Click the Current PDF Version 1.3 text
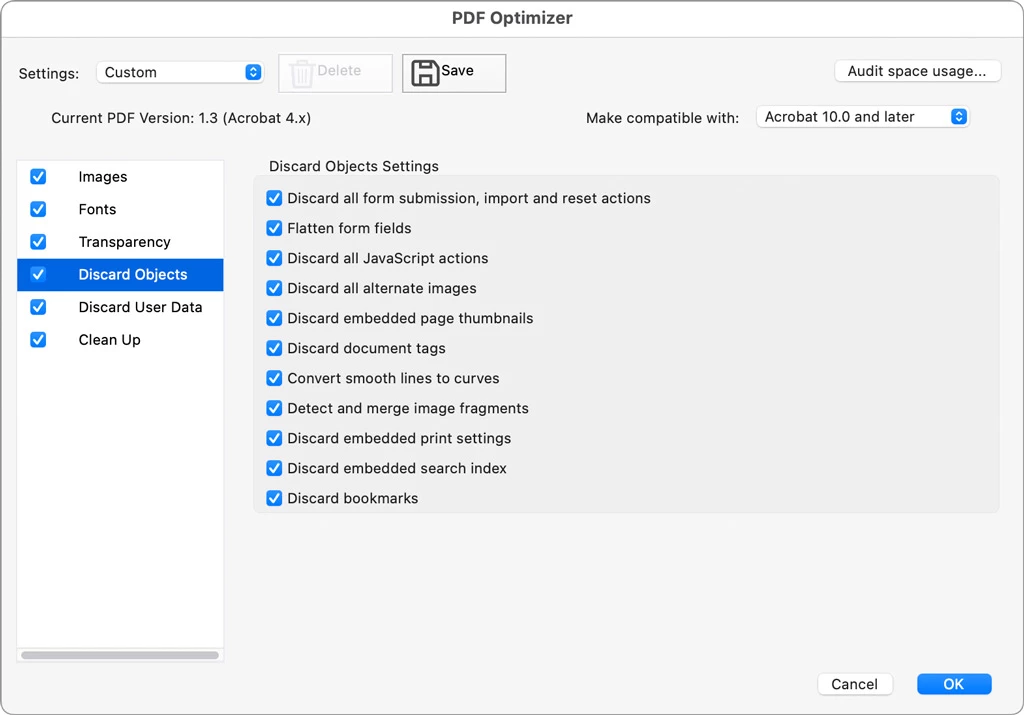Viewport: 1024px width, 715px height. coord(181,118)
